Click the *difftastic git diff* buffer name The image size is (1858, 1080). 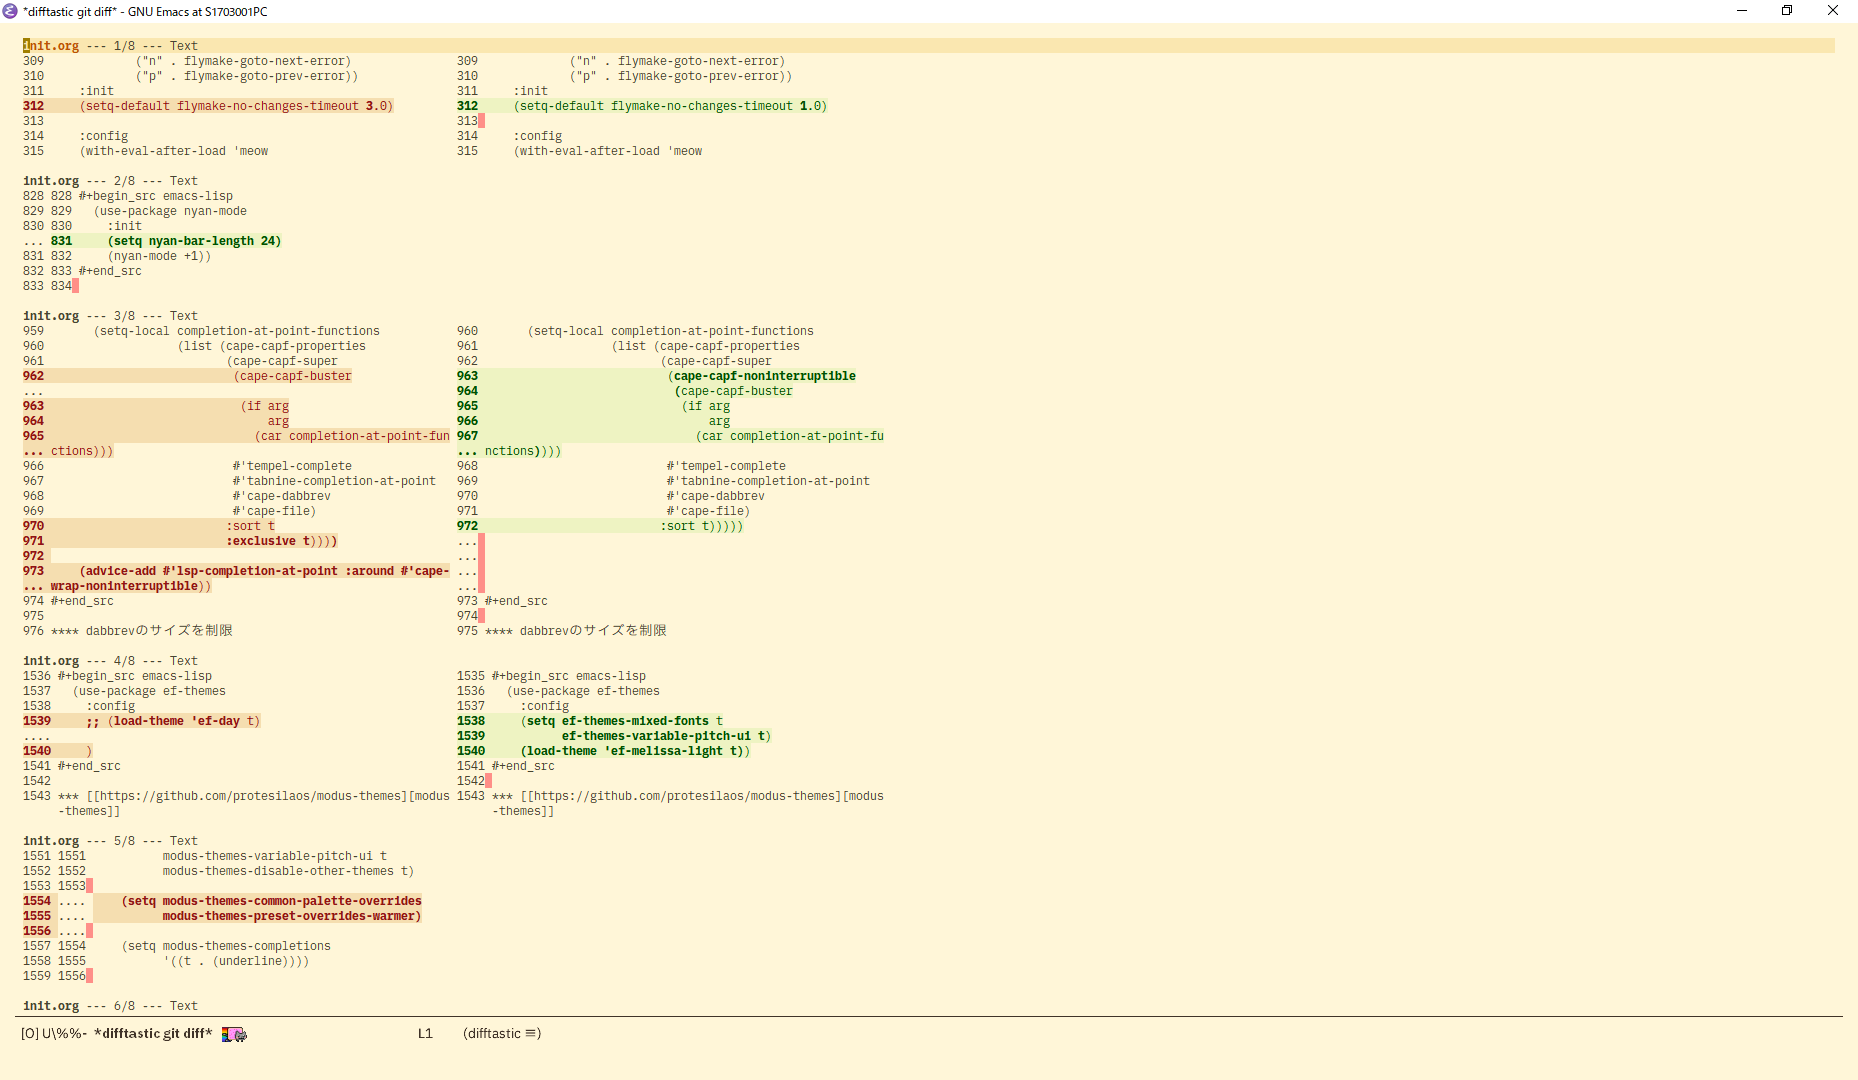[x=151, y=1034]
